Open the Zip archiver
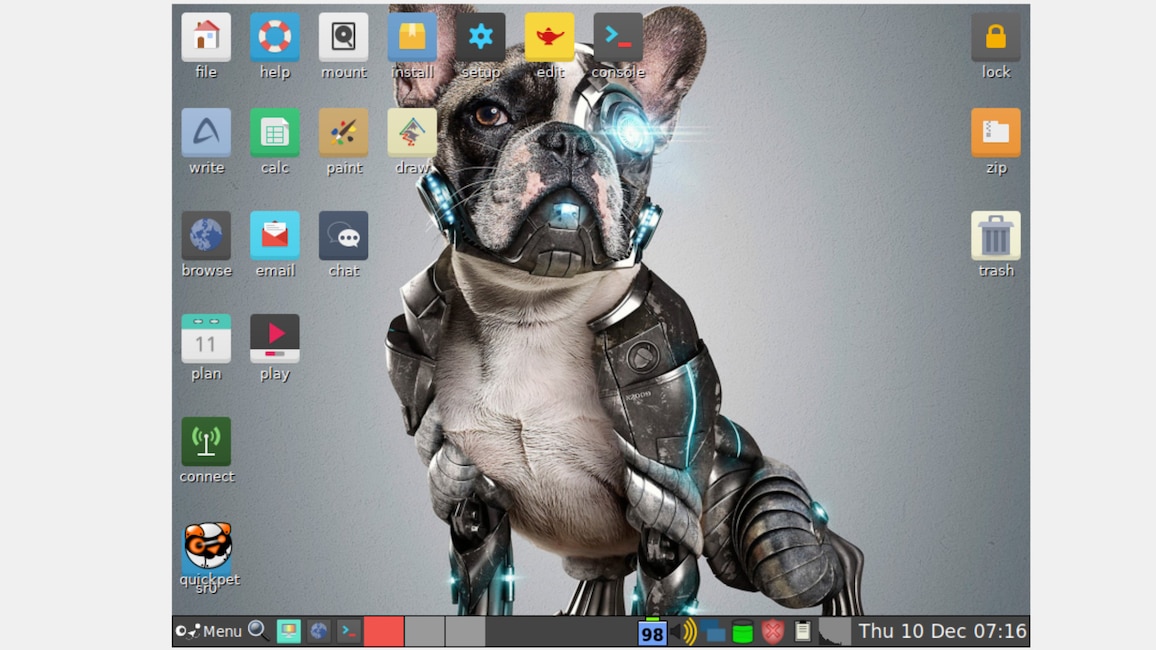 [995, 133]
